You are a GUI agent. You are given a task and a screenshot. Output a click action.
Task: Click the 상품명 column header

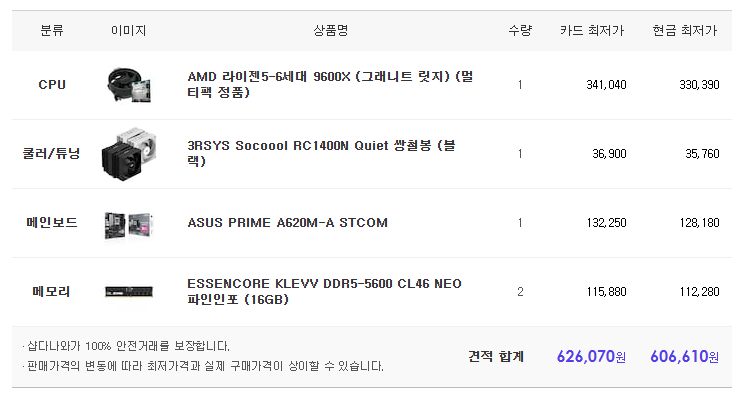[331, 31]
